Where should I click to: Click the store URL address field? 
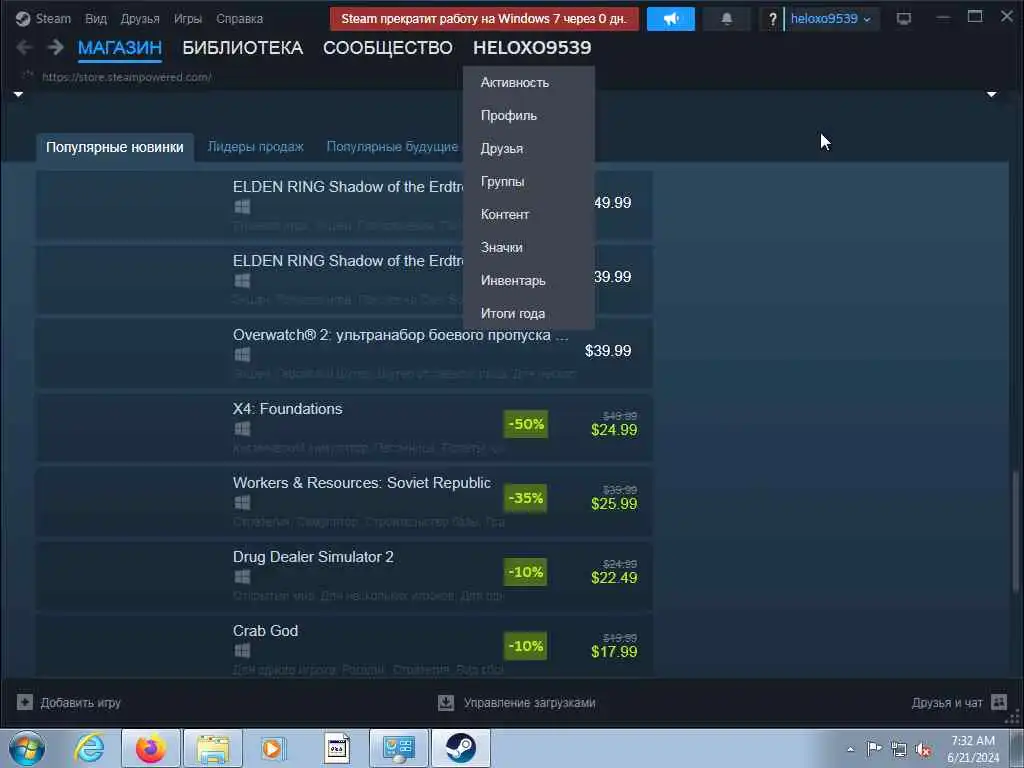tap(127, 77)
